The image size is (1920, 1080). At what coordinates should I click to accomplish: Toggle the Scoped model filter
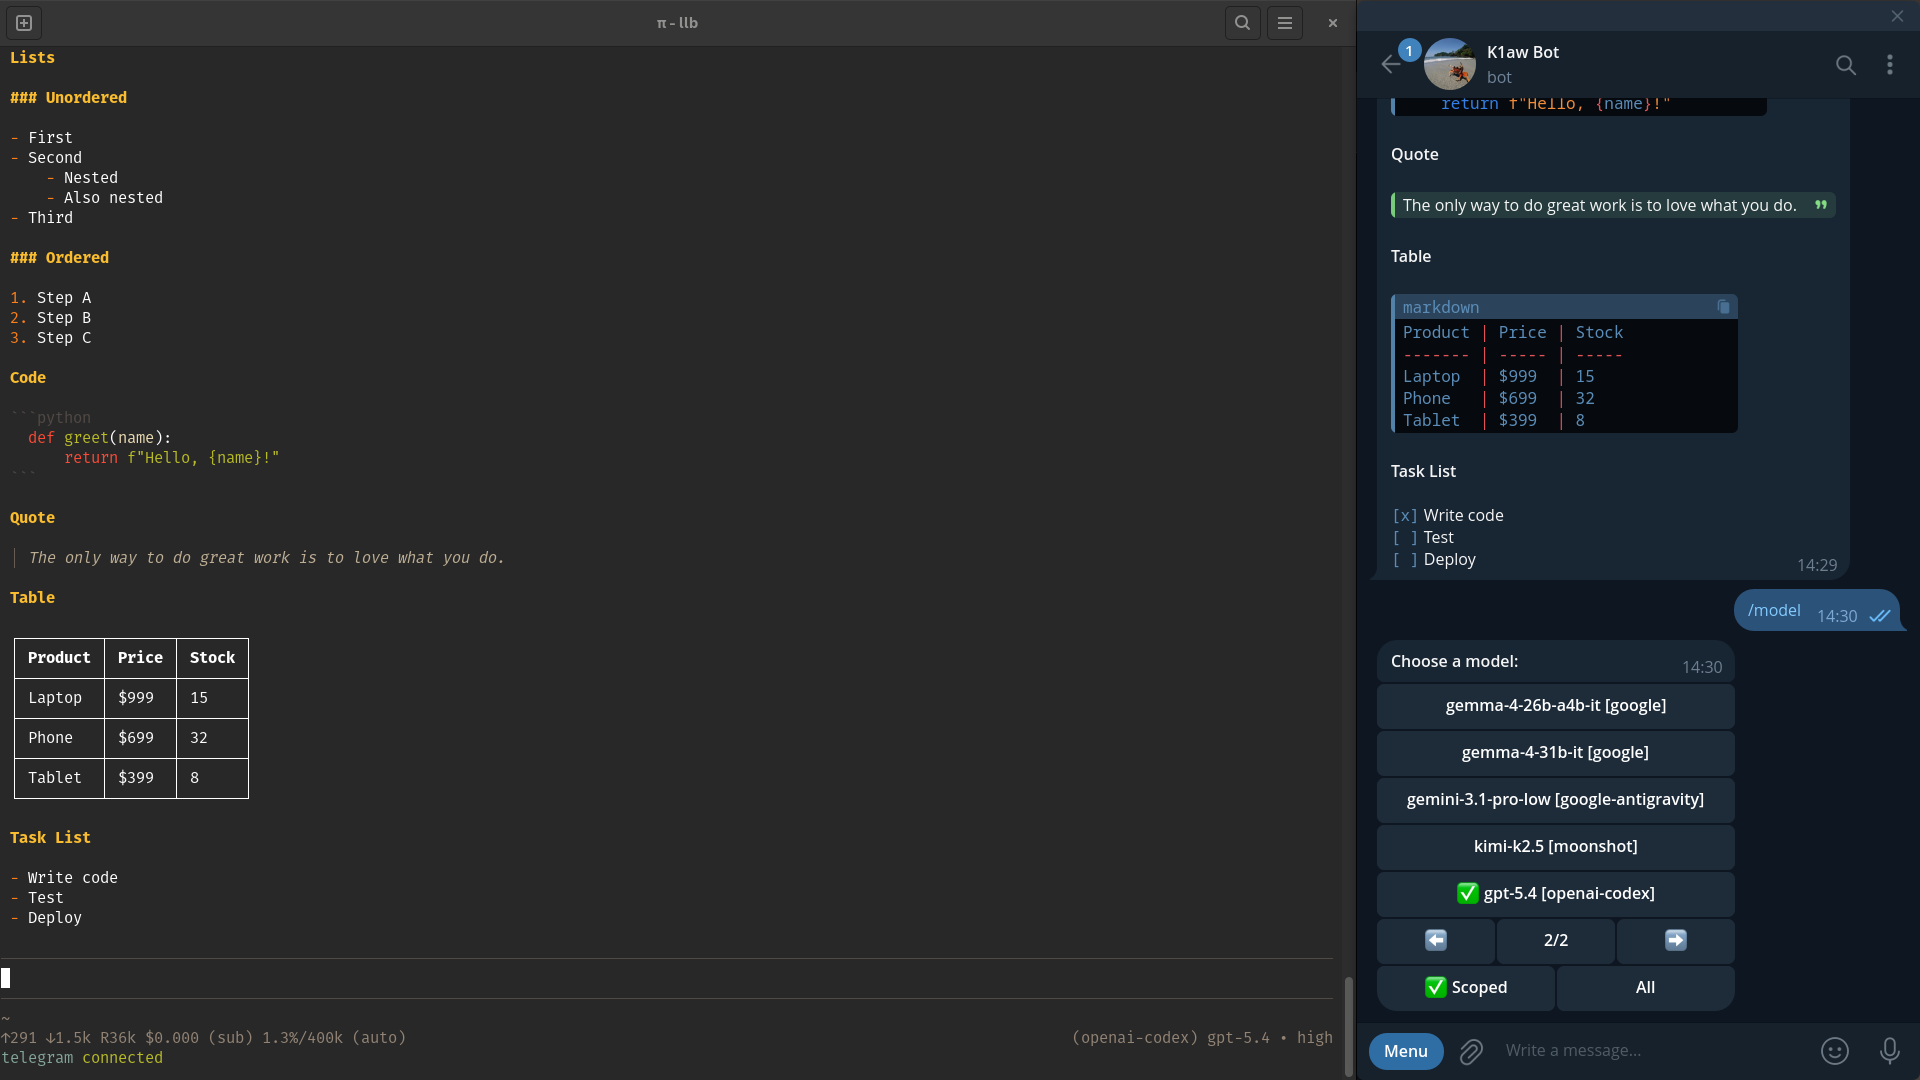click(1465, 988)
